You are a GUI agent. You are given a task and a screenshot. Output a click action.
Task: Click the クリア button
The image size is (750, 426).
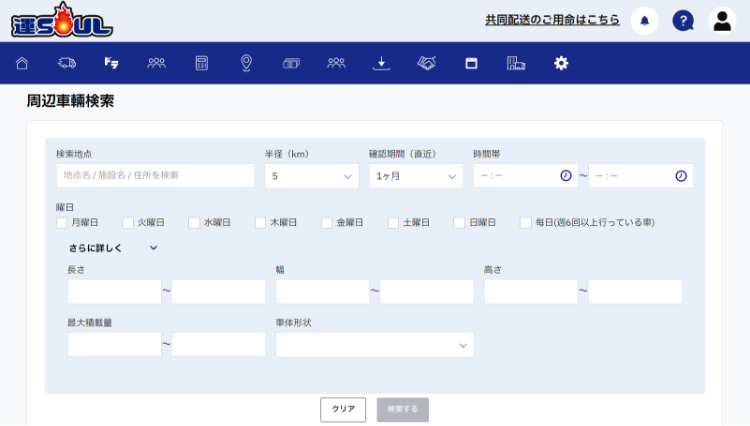pos(343,409)
